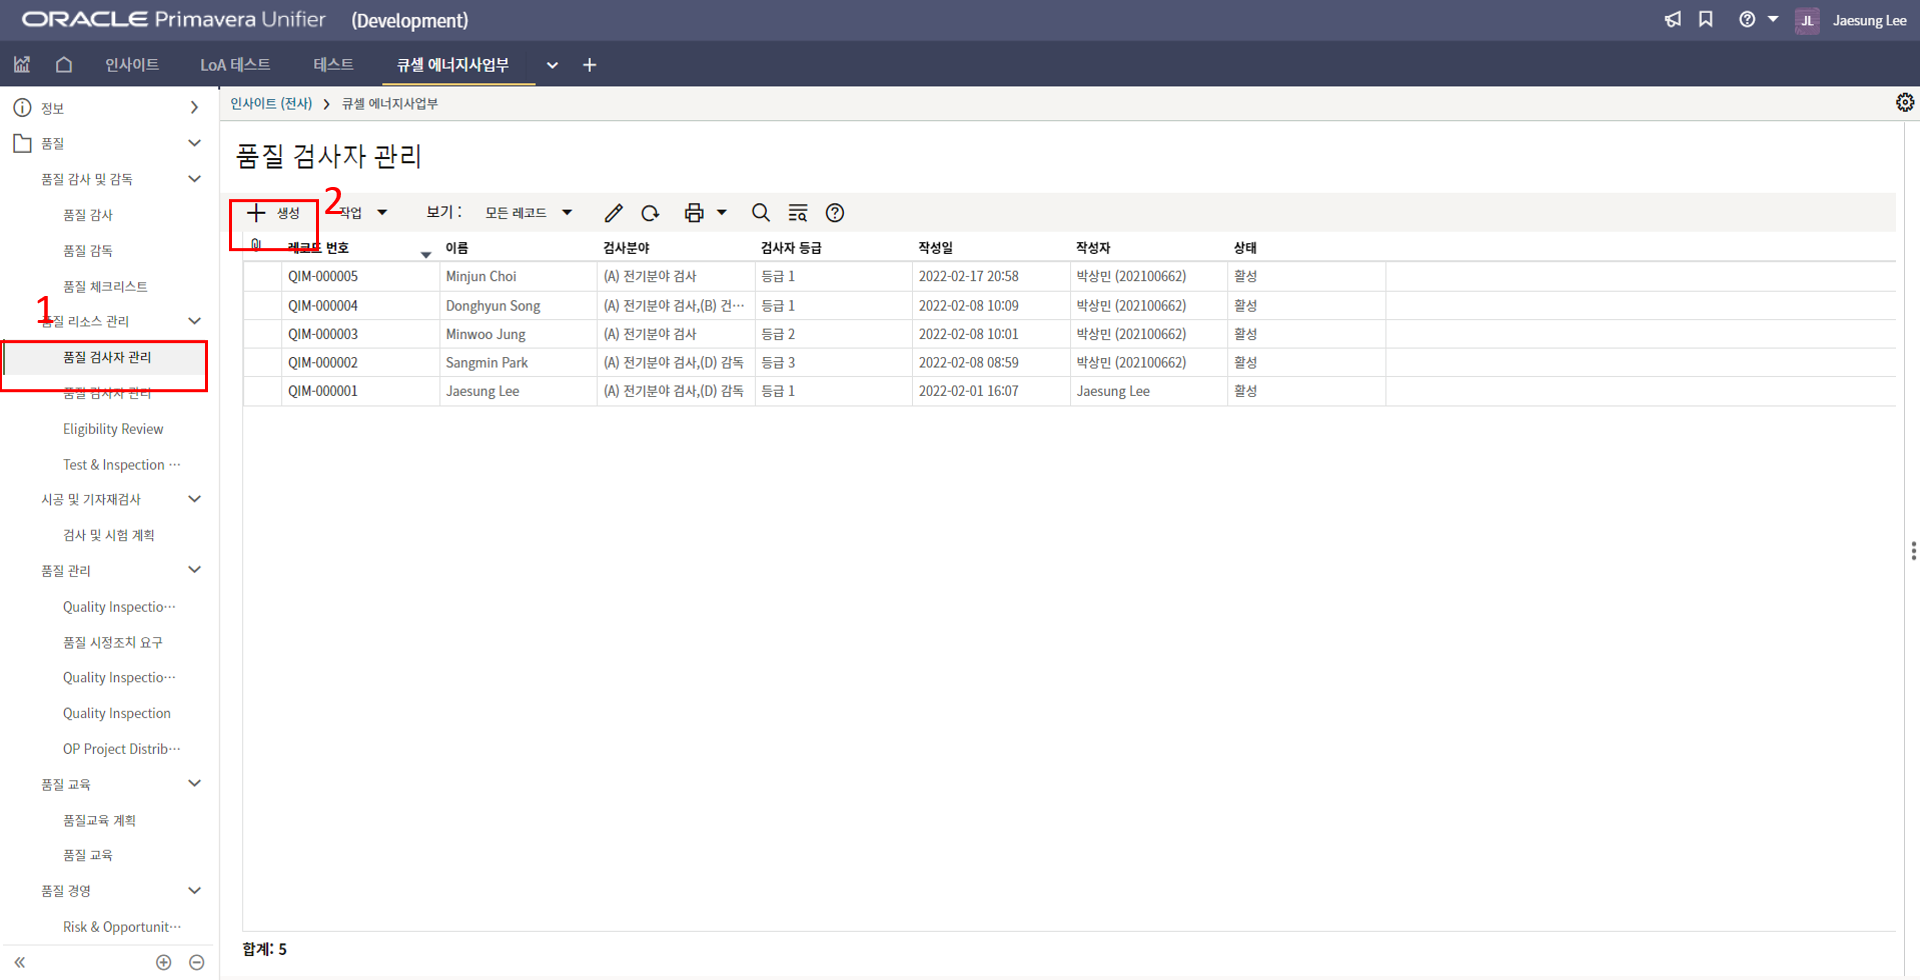
Task: Collapse the sidebar with double-chevron icon
Action: coord(19,962)
